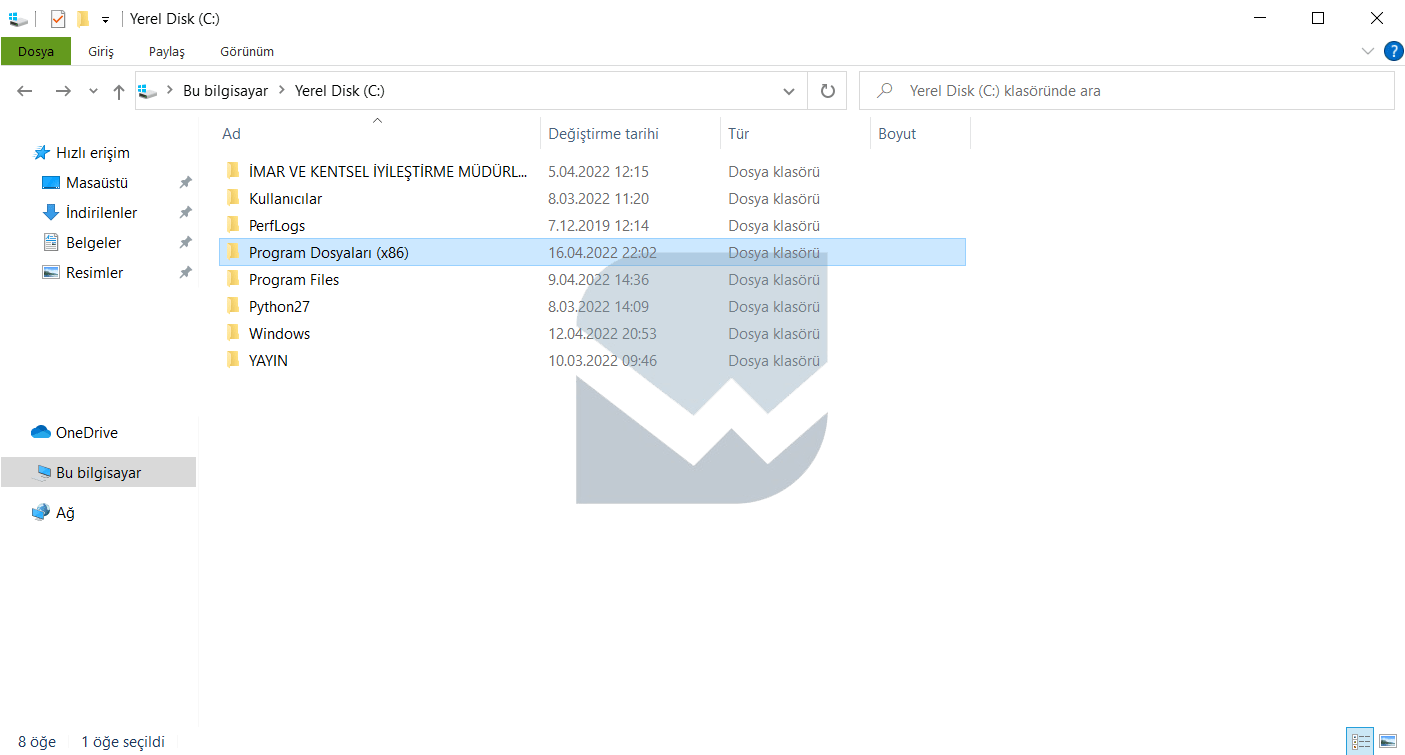The height and width of the screenshot is (755, 1405).
Task: Go up one folder level
Action: click(x=119, y=92)
